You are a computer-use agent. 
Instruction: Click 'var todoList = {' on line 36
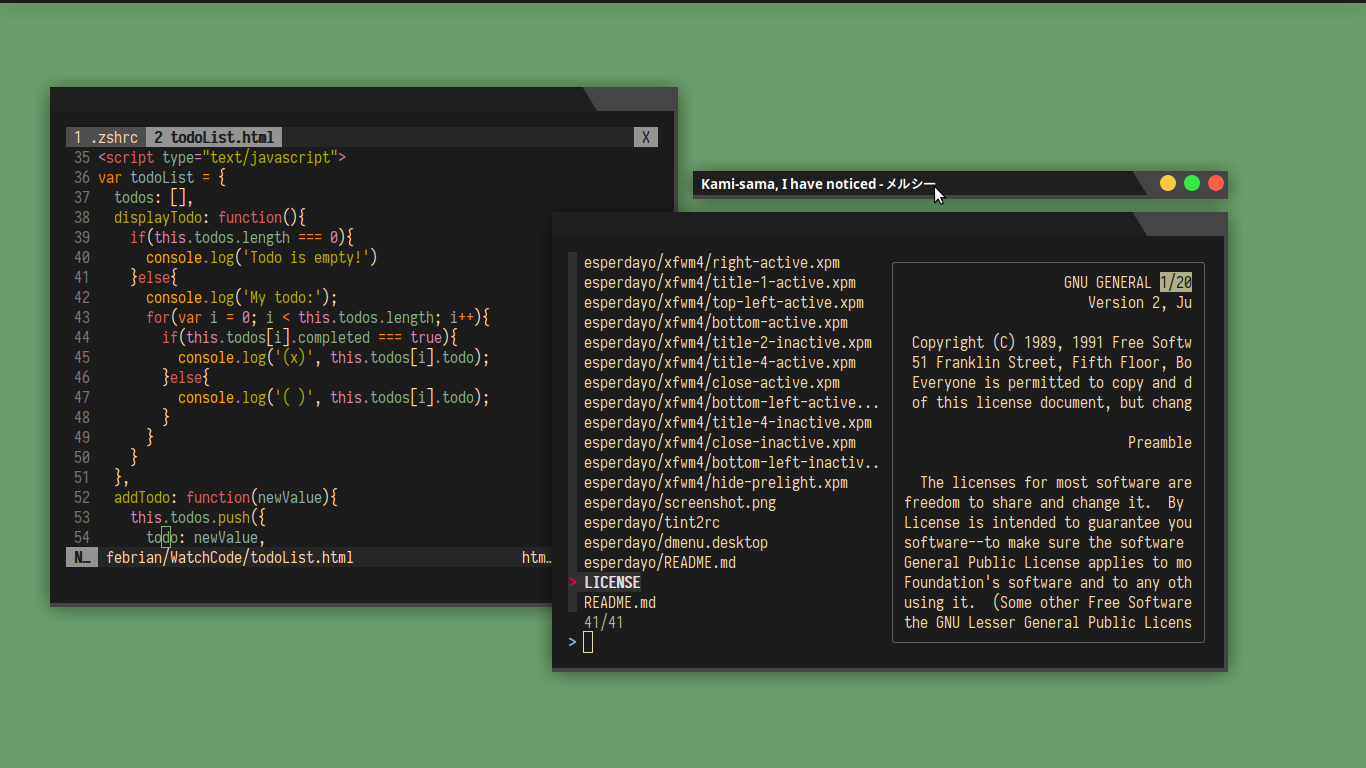(162, 178)
